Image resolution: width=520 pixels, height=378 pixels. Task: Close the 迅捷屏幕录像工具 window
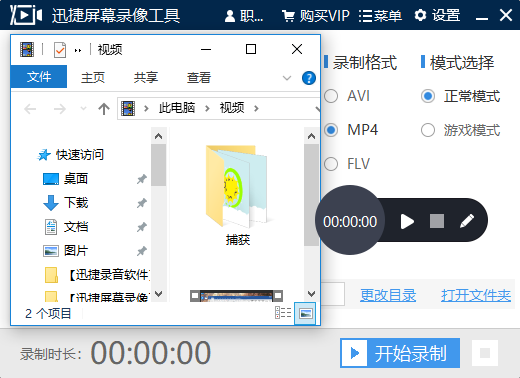coord(506,15)
